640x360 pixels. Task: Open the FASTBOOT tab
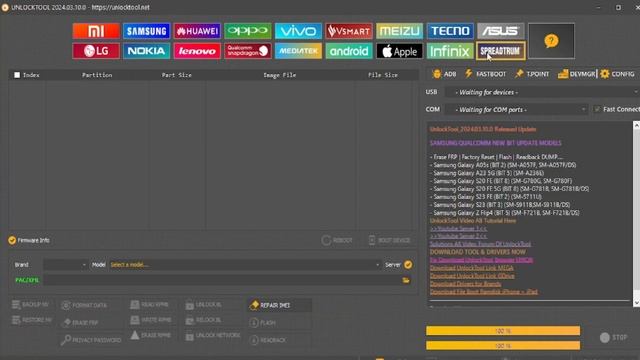coord(486,74)
